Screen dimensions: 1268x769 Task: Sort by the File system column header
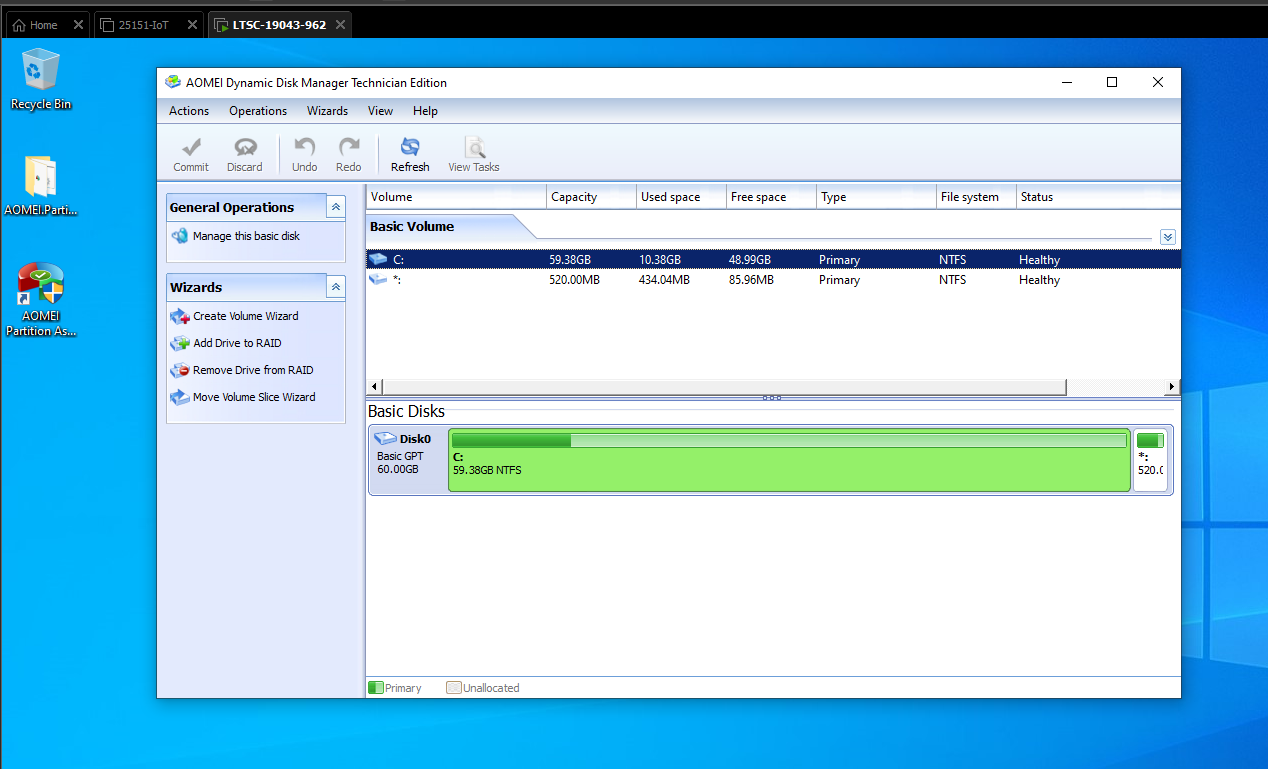(977, 197)
